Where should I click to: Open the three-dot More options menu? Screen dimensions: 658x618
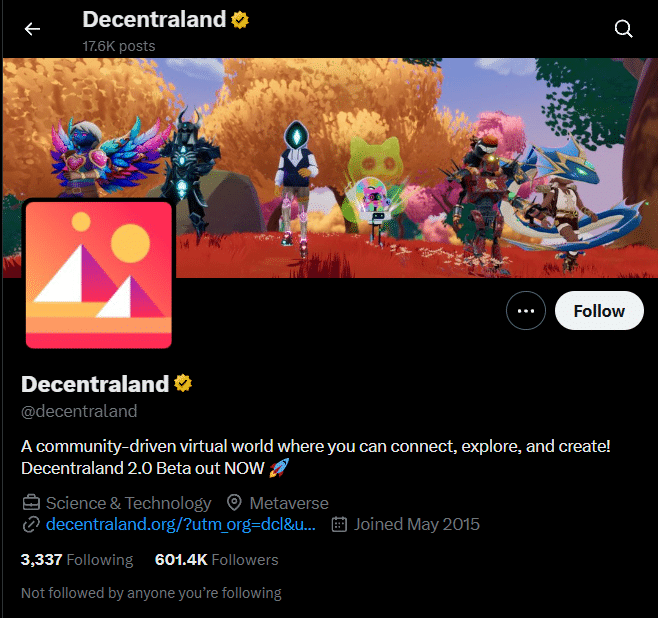(526, 311)
